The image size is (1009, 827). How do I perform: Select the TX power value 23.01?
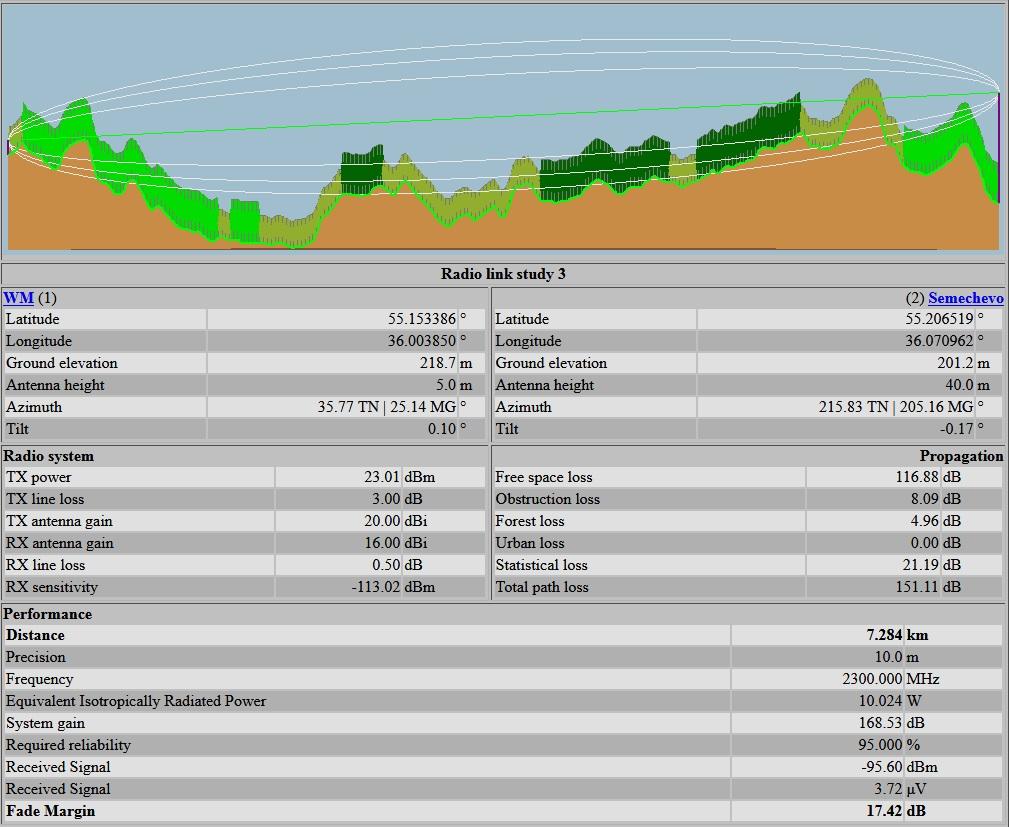coord(381,477)
